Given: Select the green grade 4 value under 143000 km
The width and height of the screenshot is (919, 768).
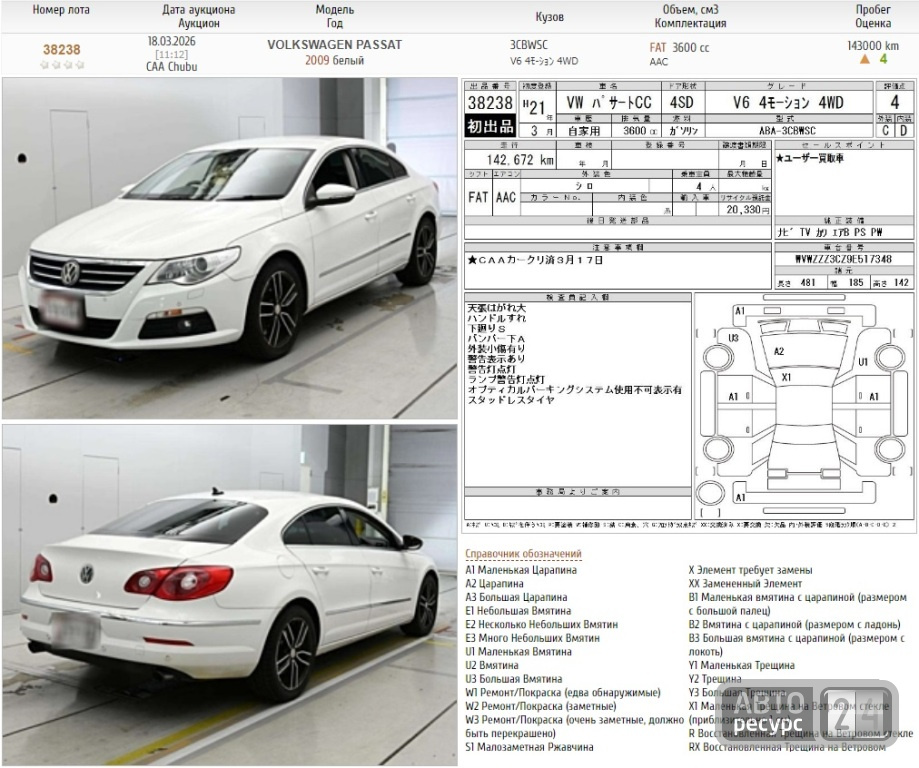Looking at the screenshot, I should coord(883,59).
